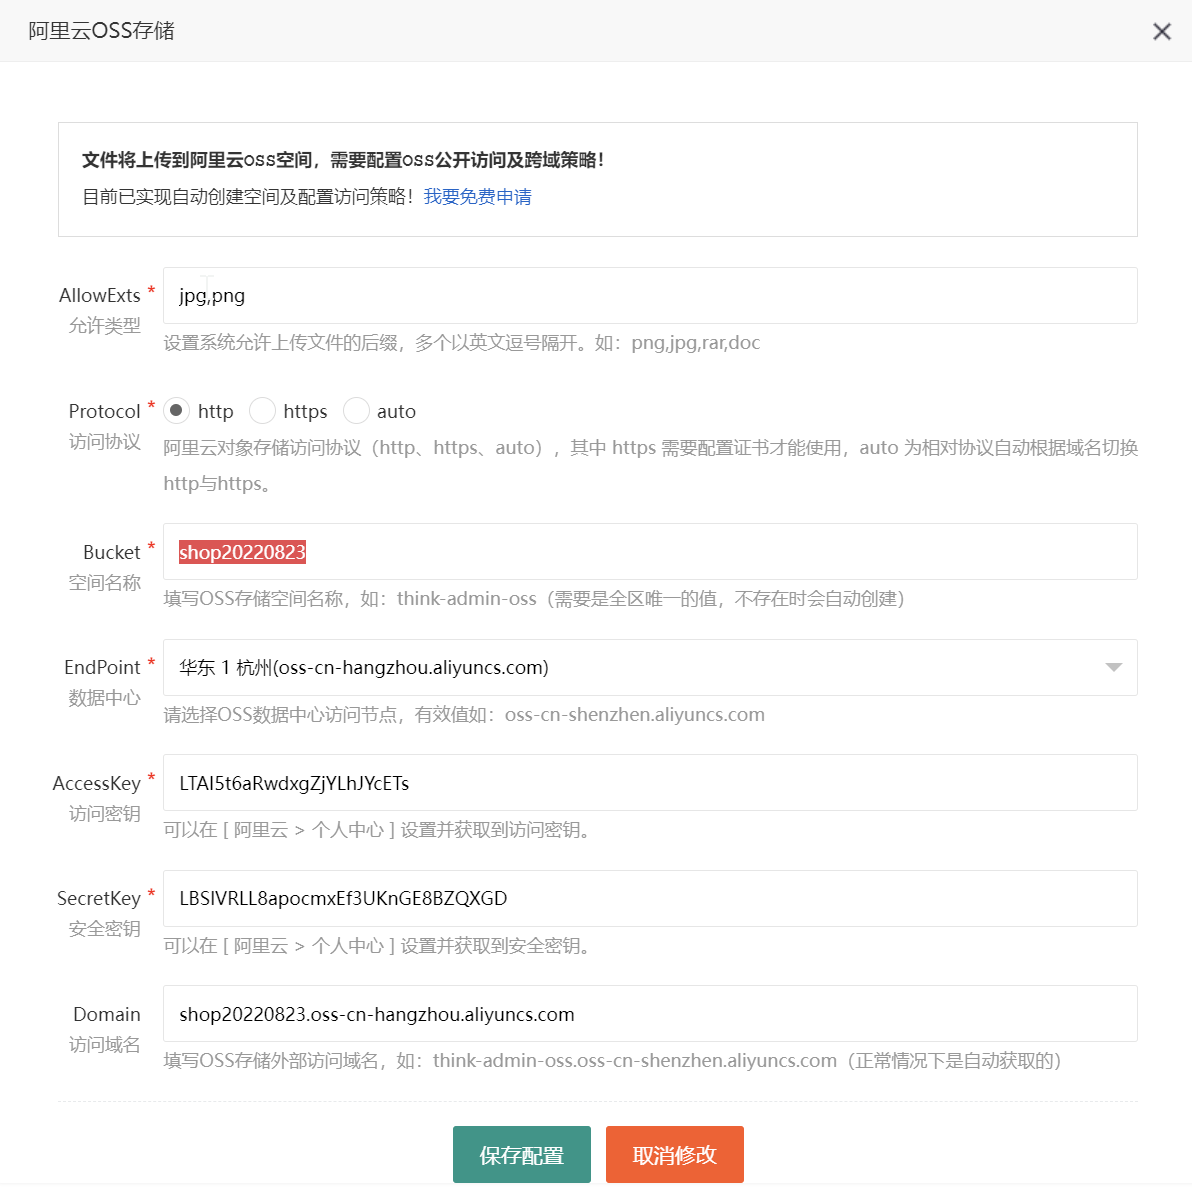Click the EndPoint 数据中心 label

pos(102,682)
